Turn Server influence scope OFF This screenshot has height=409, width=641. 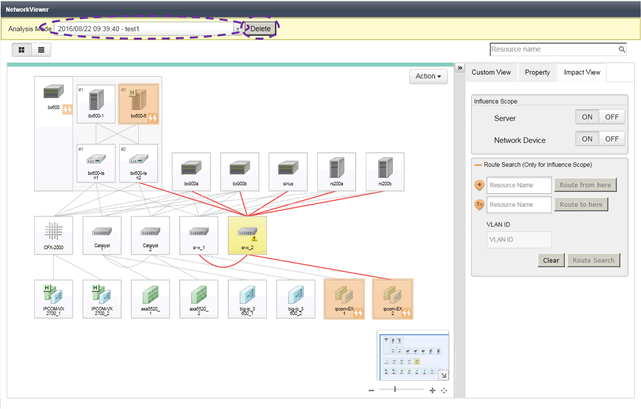[612, 118]
